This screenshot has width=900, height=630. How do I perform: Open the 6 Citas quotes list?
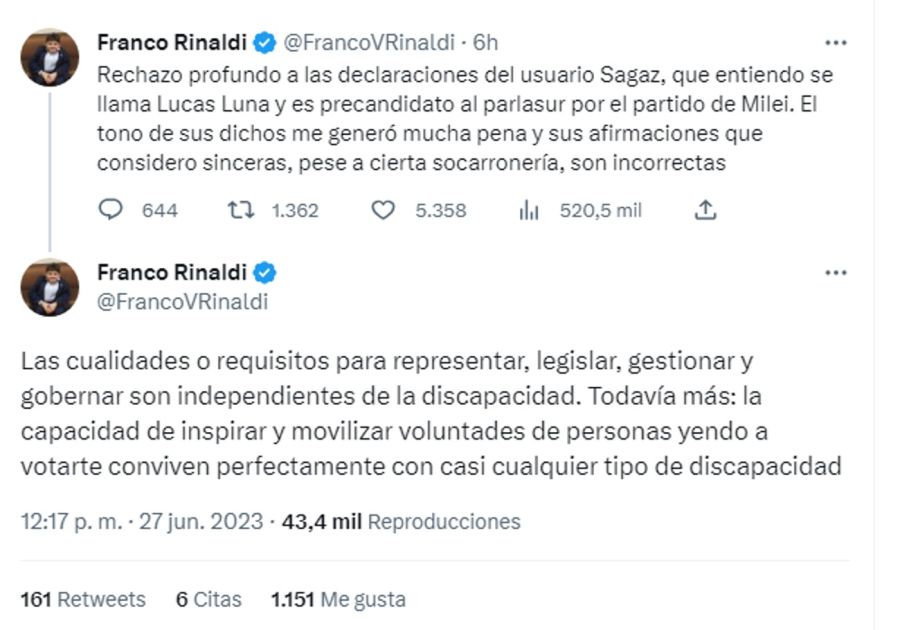pyautogui.click(x=209, y=599)
